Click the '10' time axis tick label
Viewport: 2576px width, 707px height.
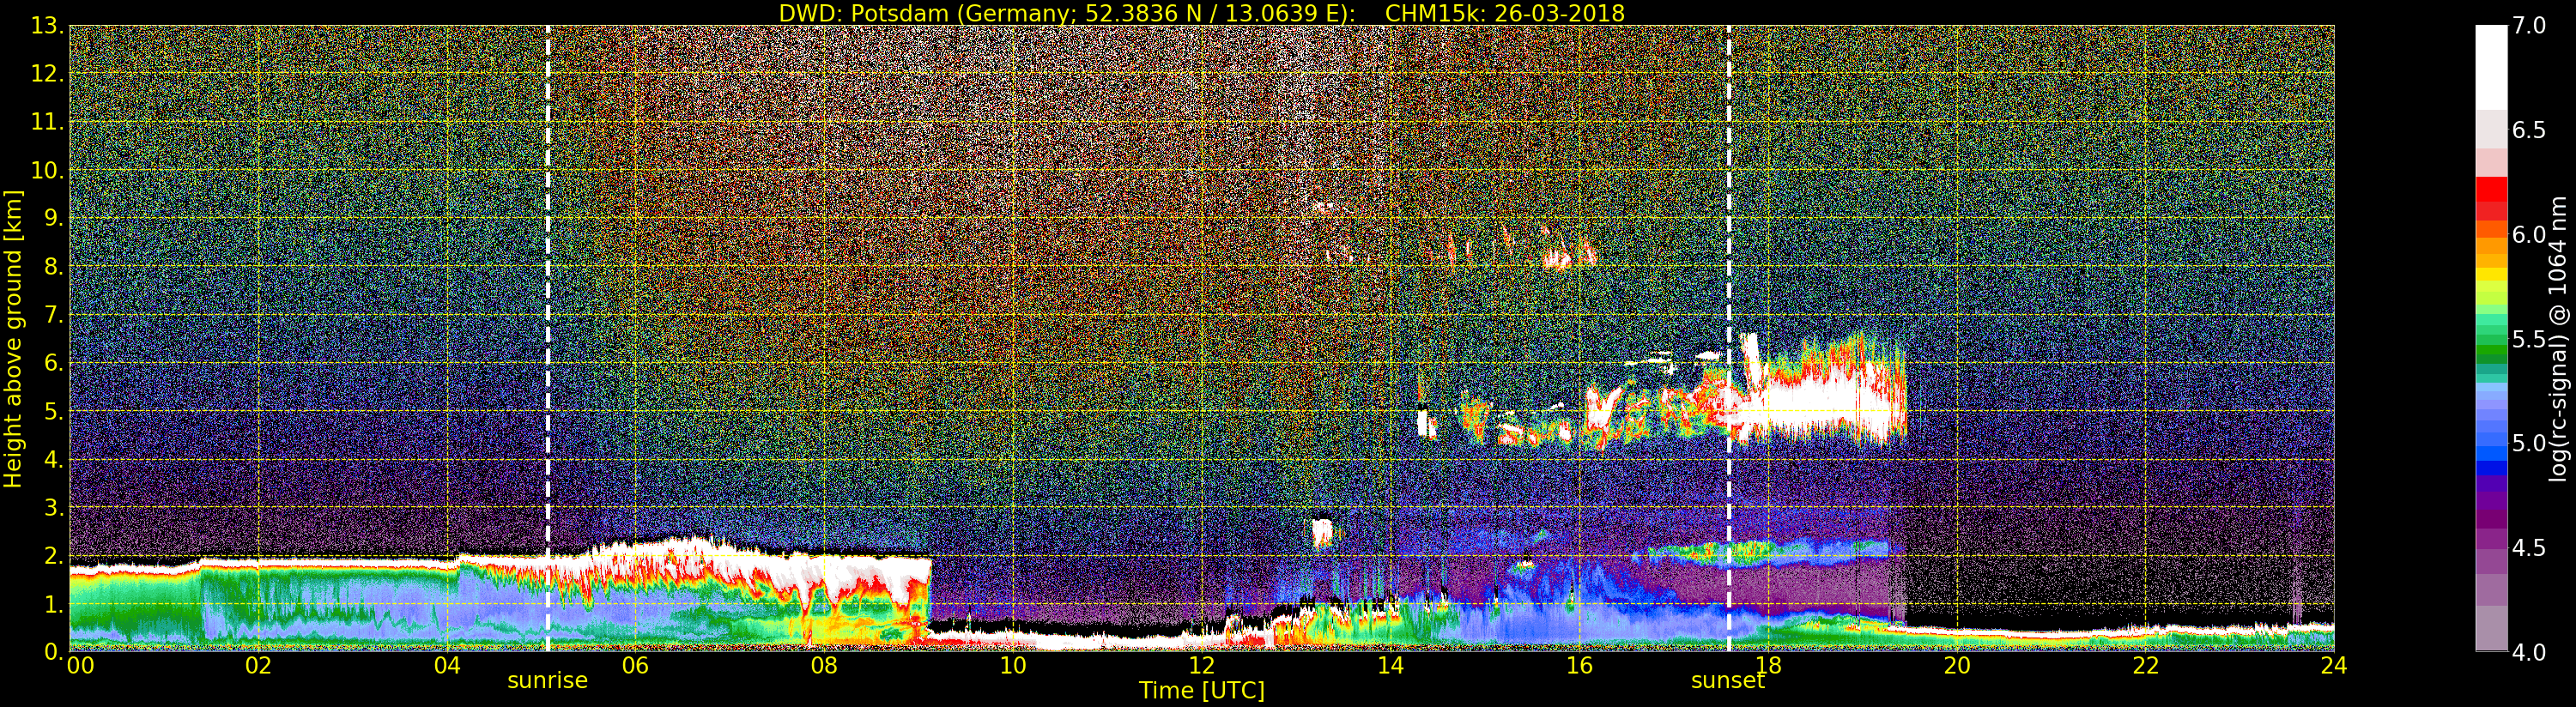(x=1013, y=665)
